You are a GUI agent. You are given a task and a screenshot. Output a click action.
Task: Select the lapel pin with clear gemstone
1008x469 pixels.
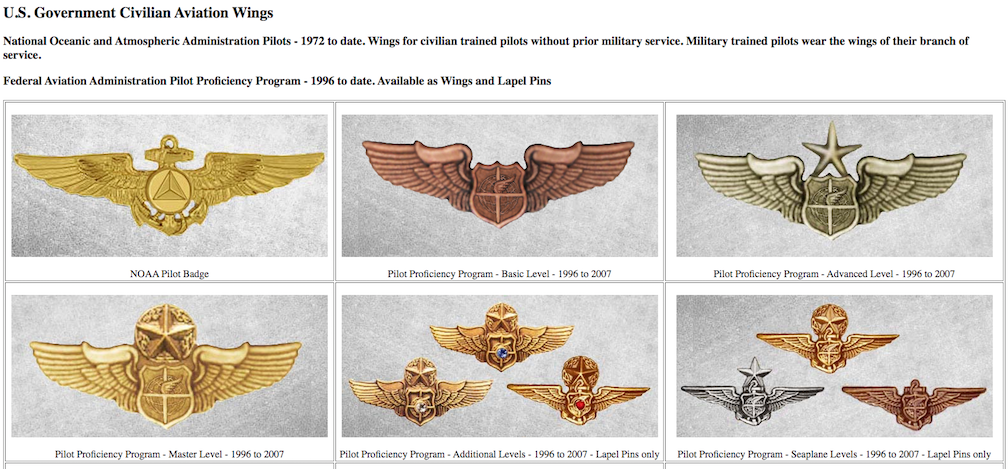click(x=421, y=392)
